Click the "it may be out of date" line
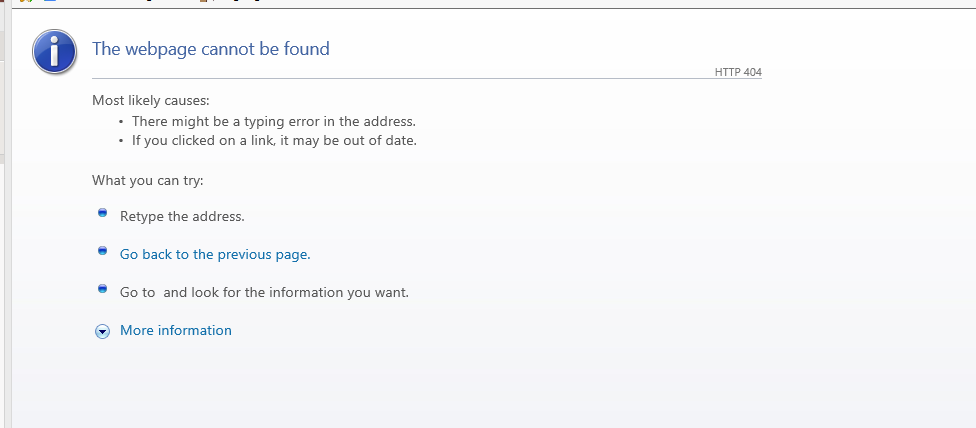The image size is (976, 428). (274, 140)
